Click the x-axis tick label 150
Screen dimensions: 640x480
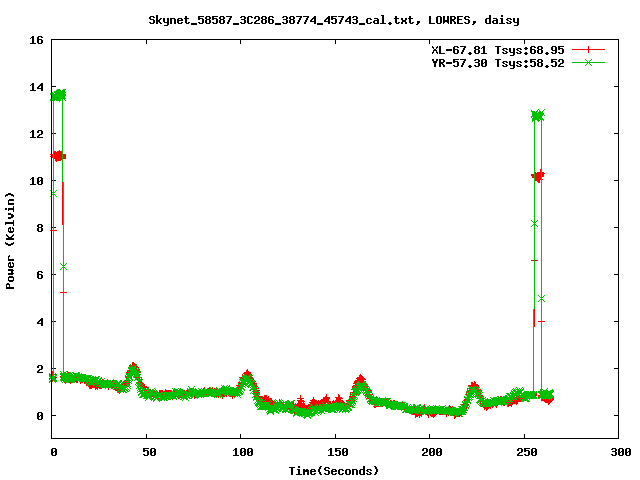pos(338,452)
